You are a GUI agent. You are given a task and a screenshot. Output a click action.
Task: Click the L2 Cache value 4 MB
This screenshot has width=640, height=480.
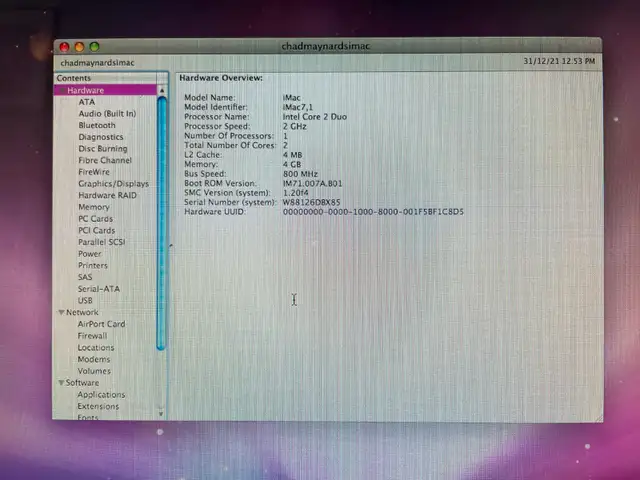tap(292, 155)
